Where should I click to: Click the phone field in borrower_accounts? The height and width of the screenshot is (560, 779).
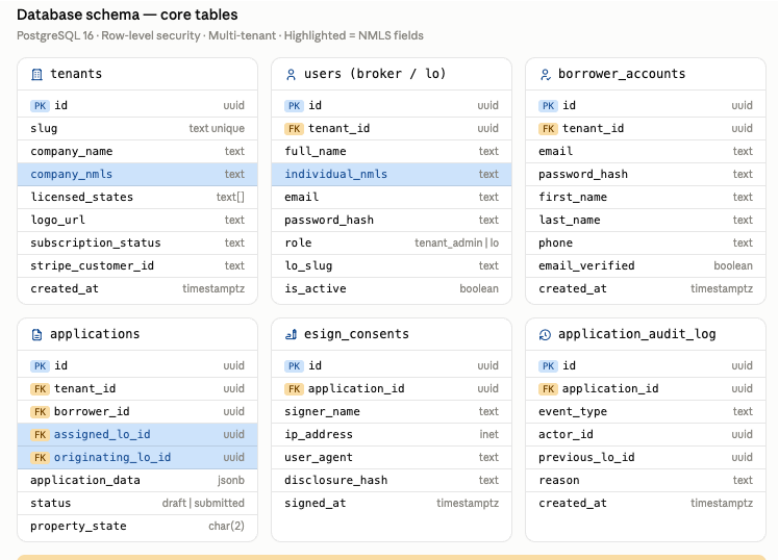pyautogui.click(x=646, y=243)
